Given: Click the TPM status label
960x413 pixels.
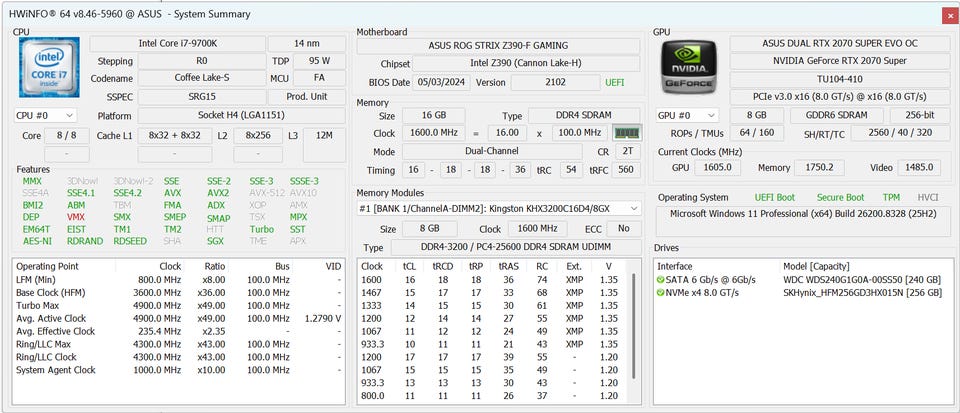Looking at the screenshot, I should (891, 198).
